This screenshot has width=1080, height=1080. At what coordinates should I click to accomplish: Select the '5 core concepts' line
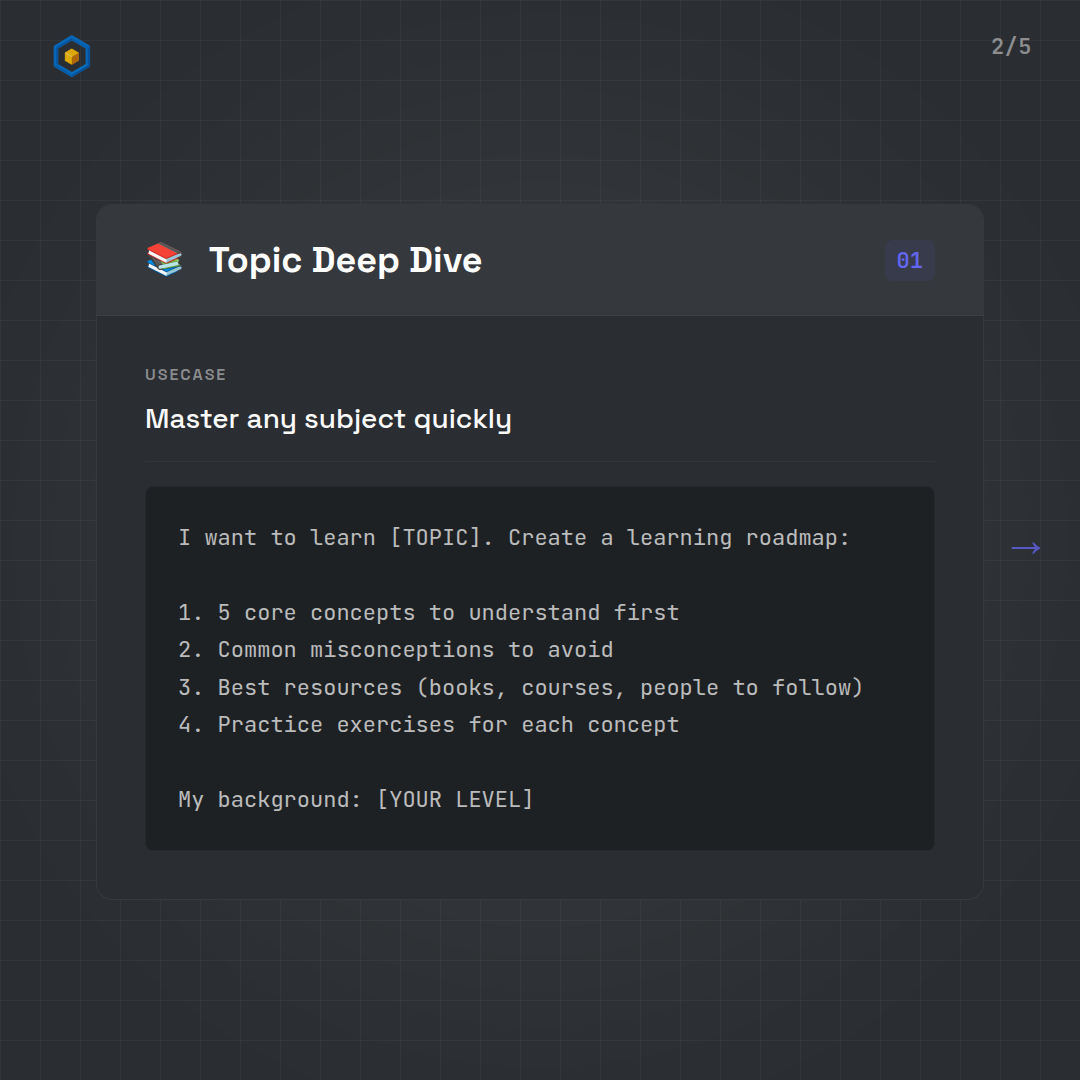(429, 613)
